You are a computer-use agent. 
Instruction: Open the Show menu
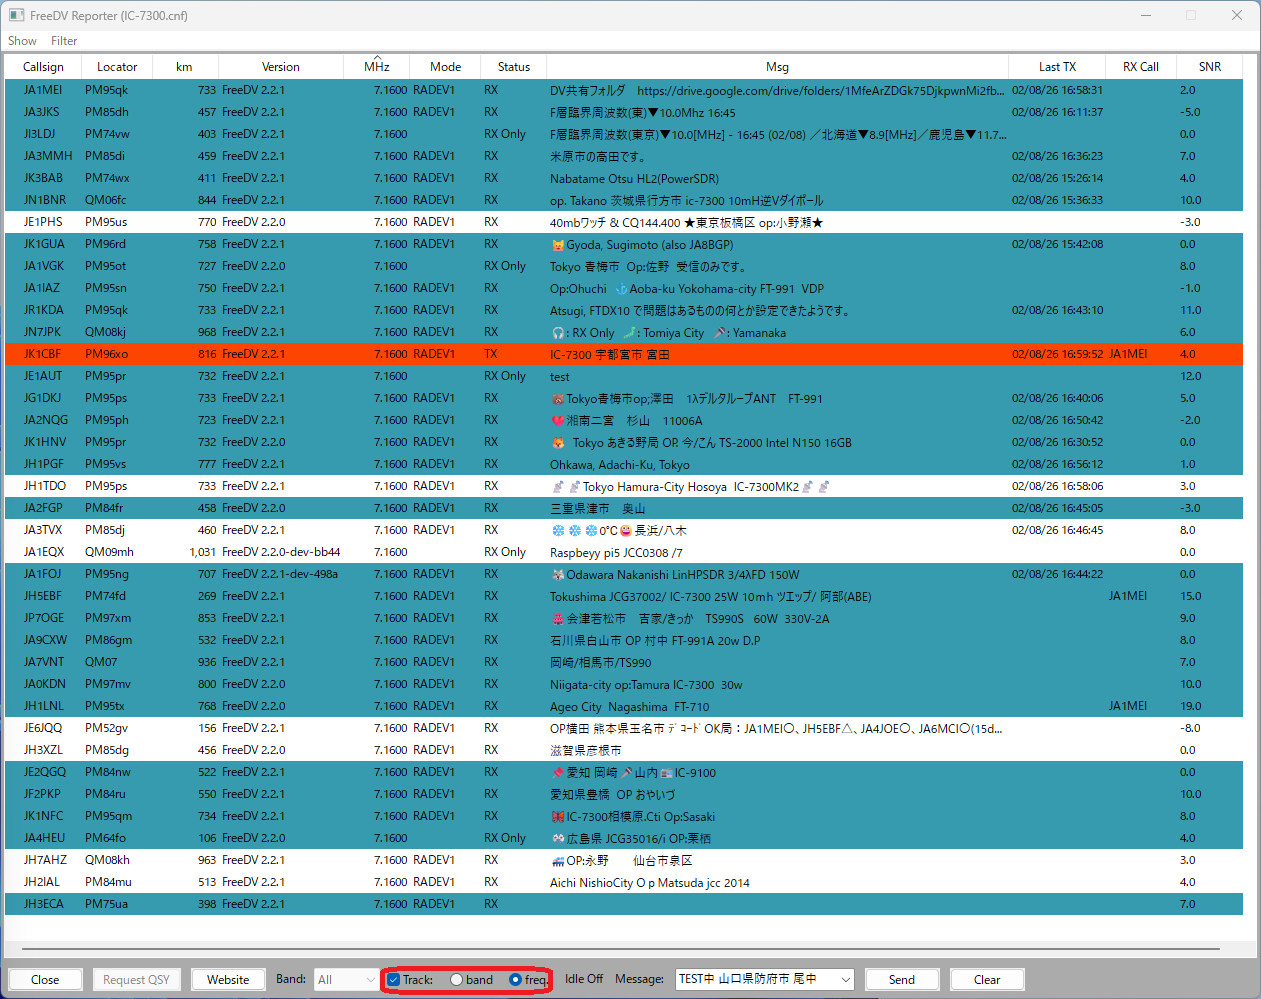click(x=22, y=41)
